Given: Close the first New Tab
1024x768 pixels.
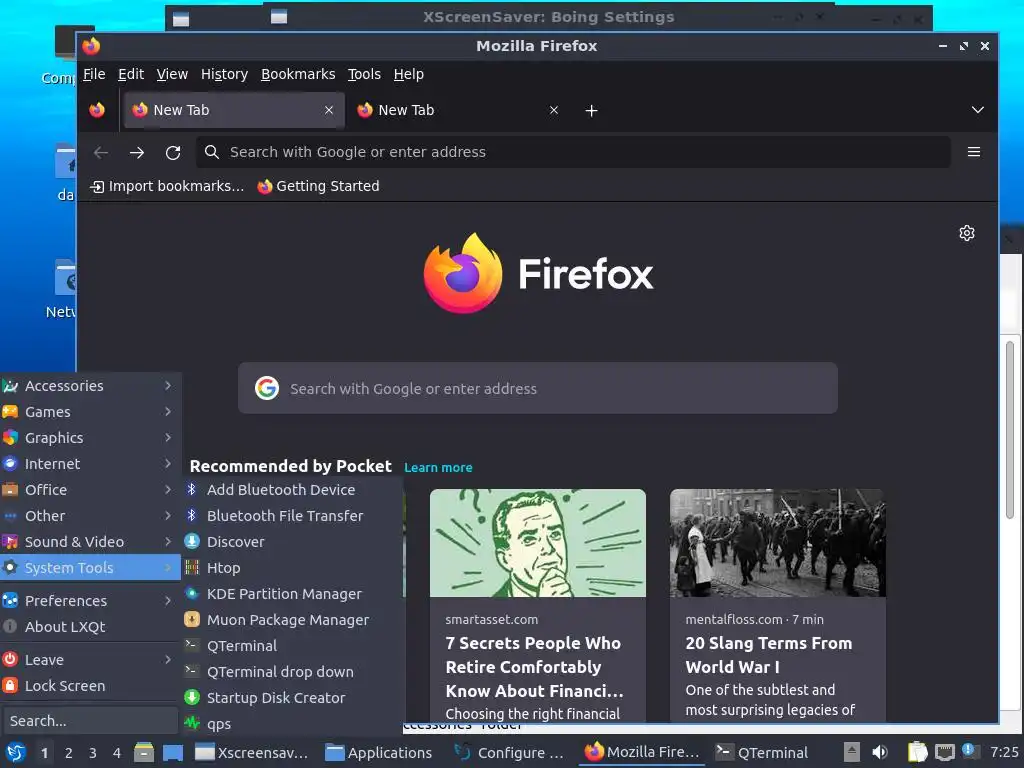Looking at the screenshot, I should tap(329, 110).
